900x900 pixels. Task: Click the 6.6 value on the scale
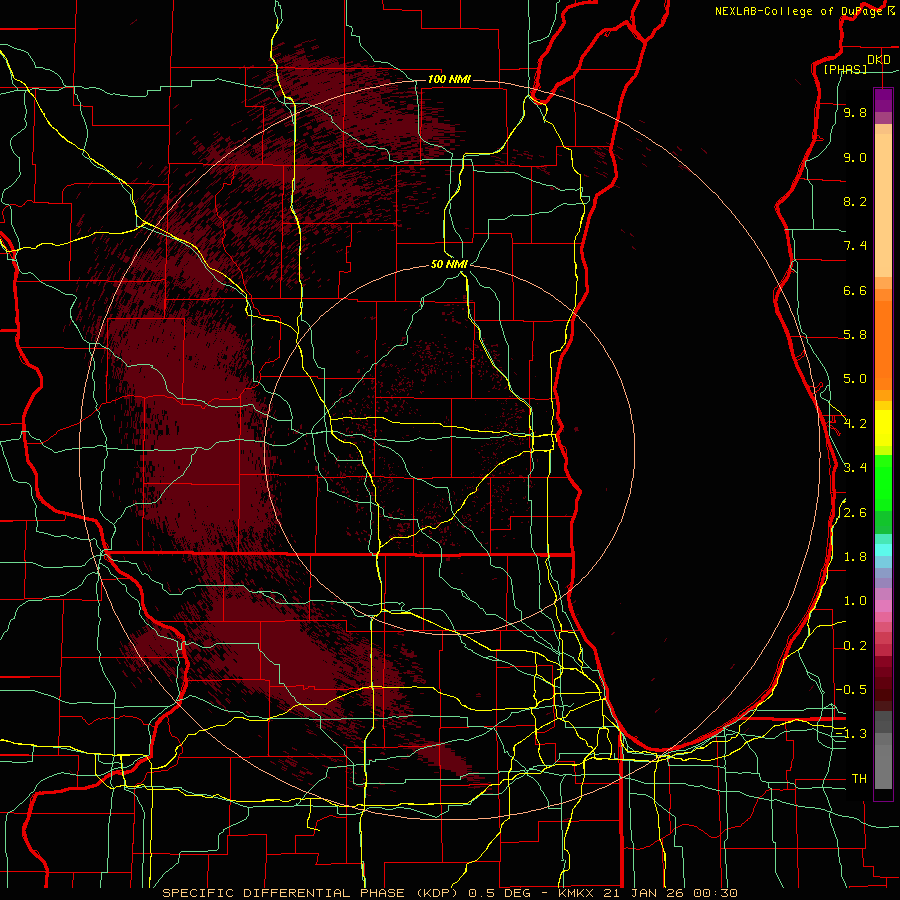point(855,291)
